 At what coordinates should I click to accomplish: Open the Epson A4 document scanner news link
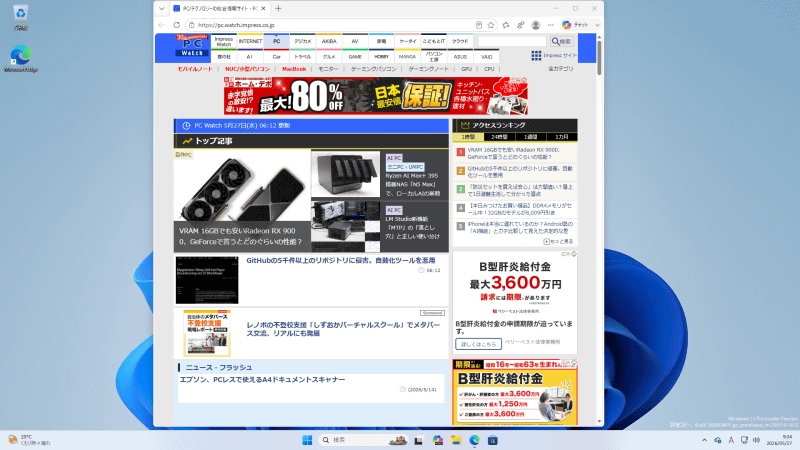[x=262, y=380]
